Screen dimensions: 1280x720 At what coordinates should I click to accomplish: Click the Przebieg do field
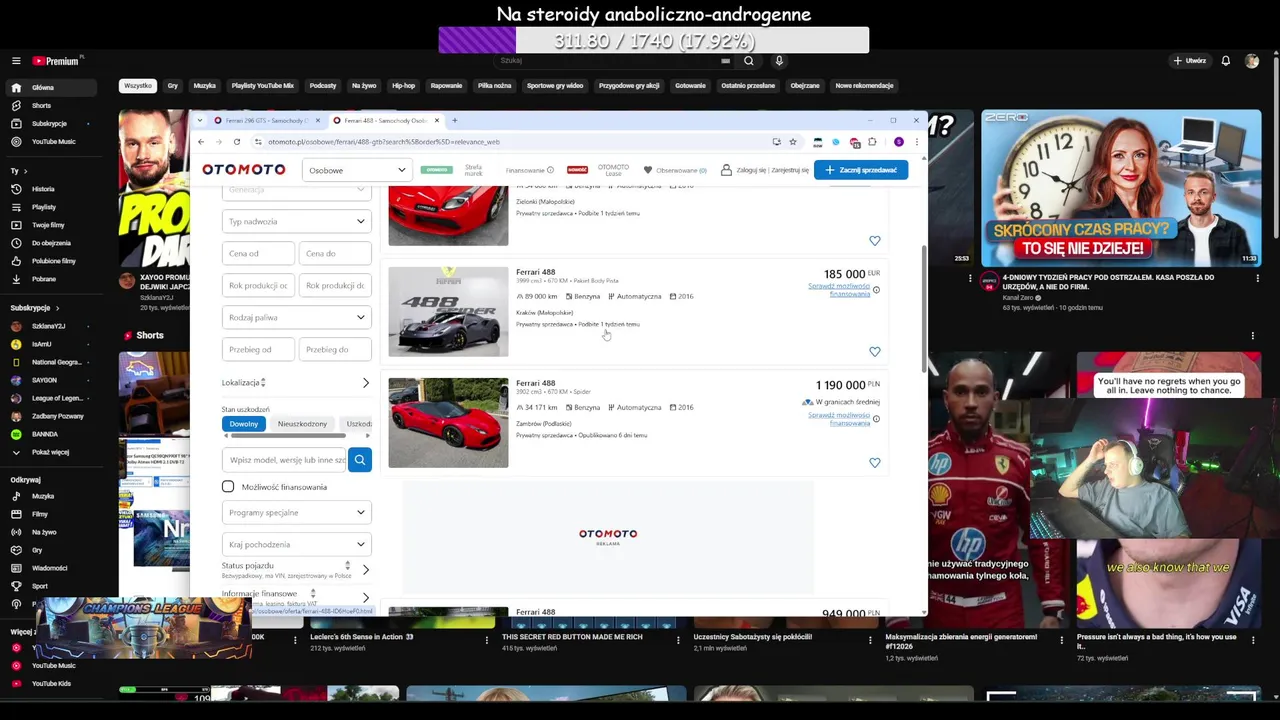pos(335,349)
